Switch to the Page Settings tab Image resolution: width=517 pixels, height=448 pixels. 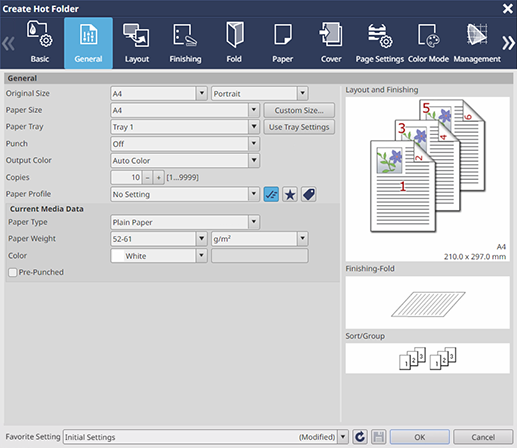tap(380, 43)
